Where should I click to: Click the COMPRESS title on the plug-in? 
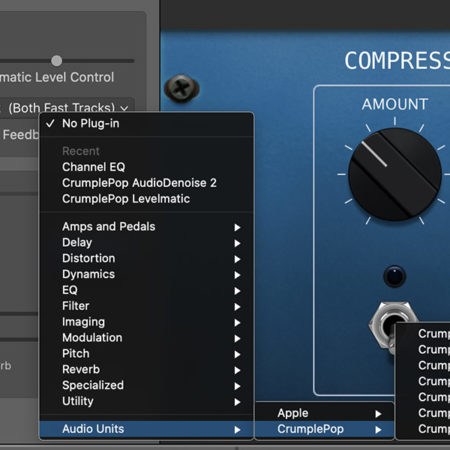(x=397, y=61)
